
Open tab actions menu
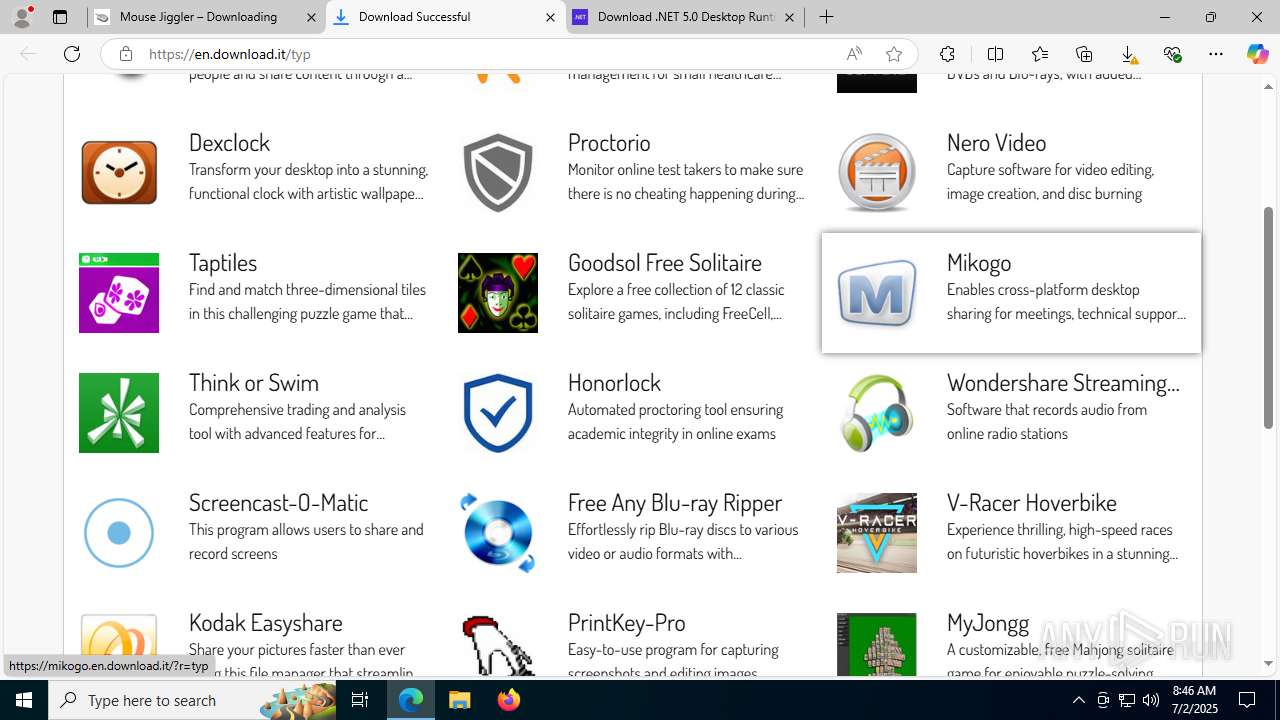click(x=60, y=17)
